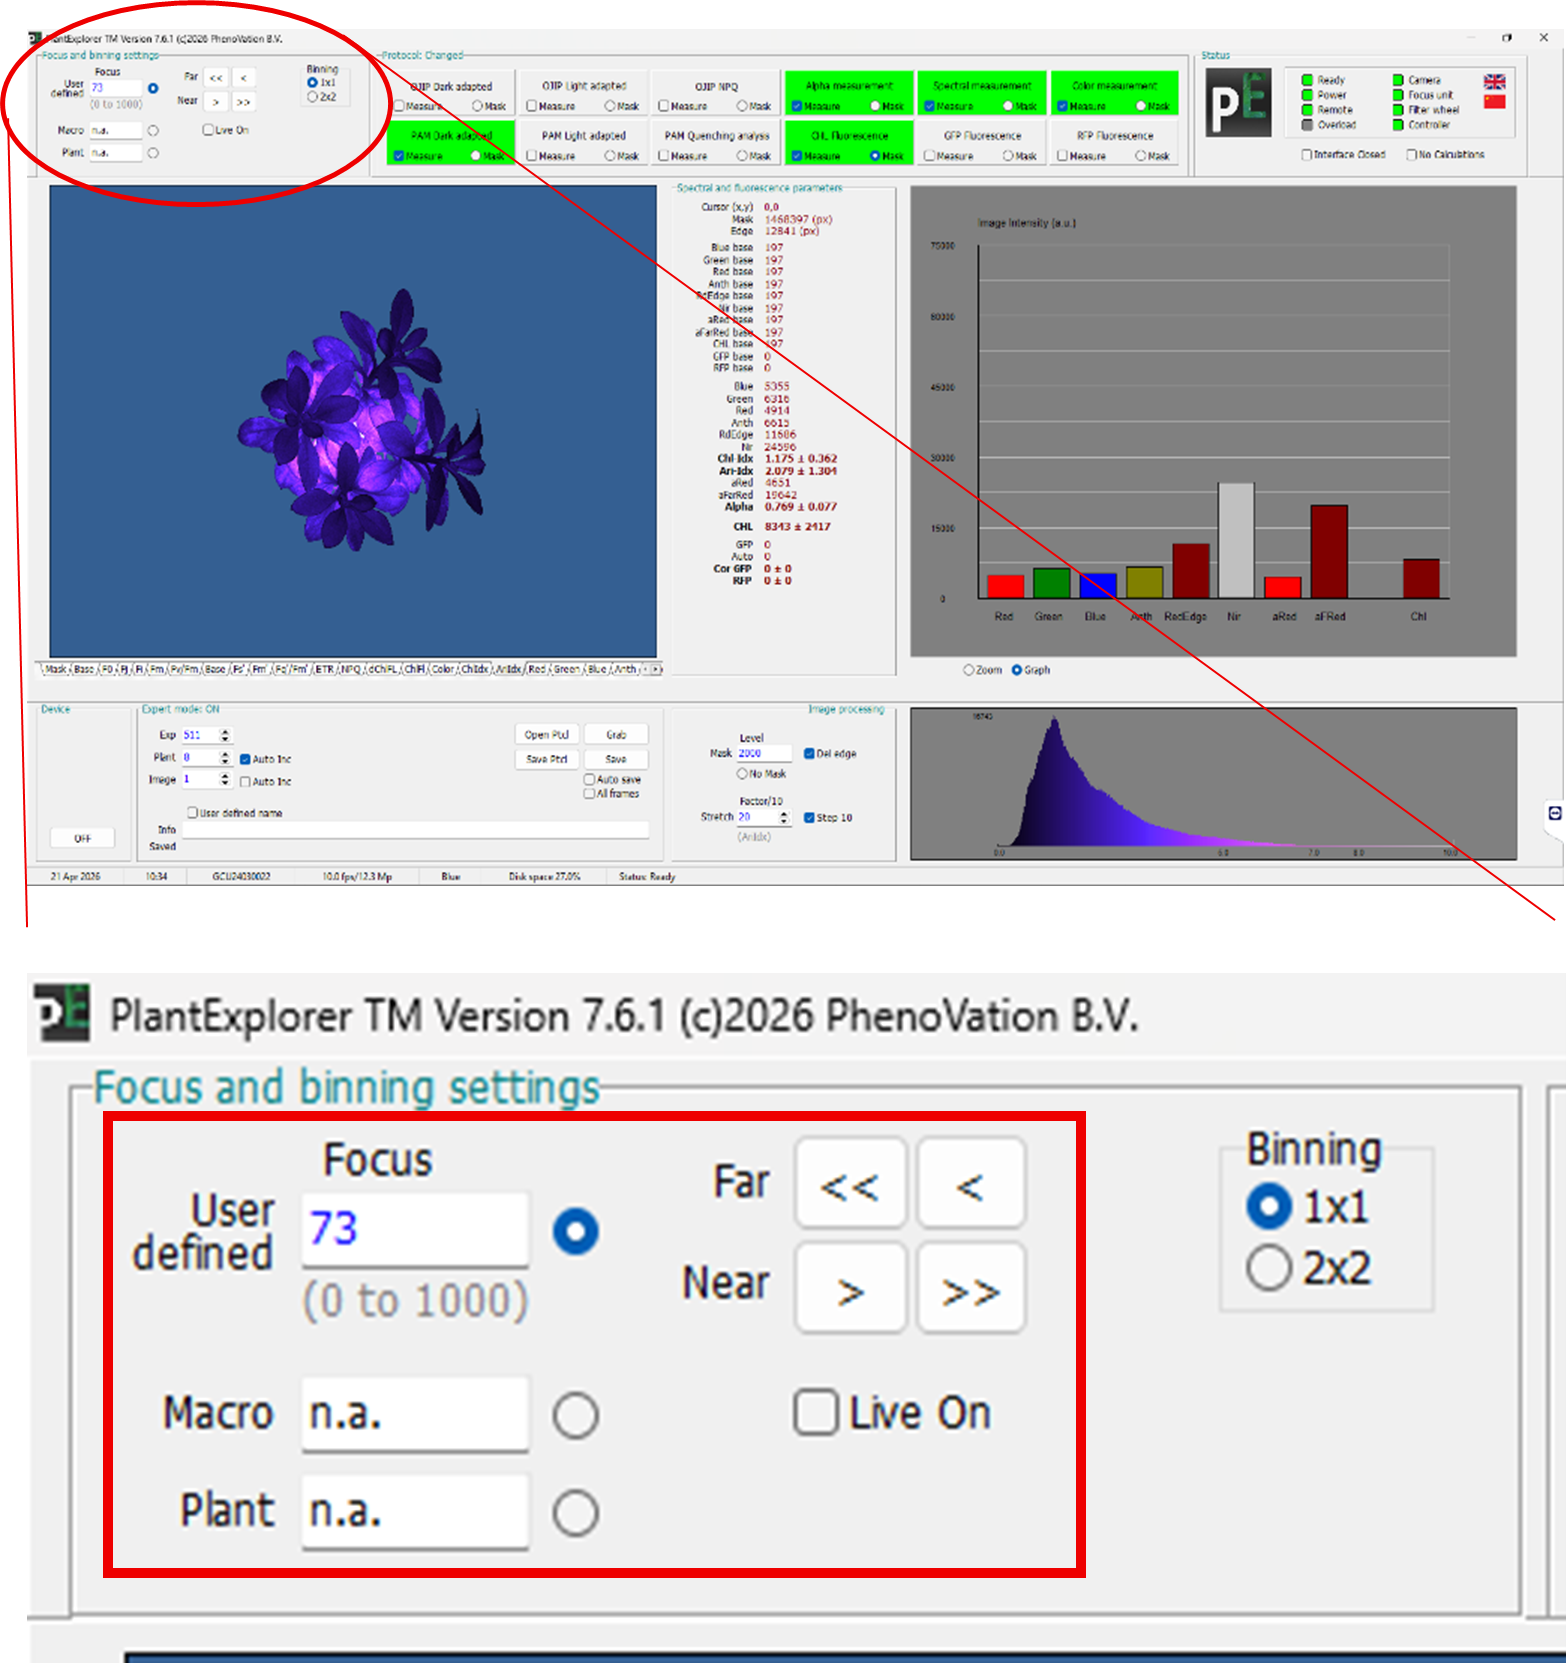This screenshot has width=1566, height=1663.
Task: Click the Ready green status indicator
Action: [x=1307, y=80]
